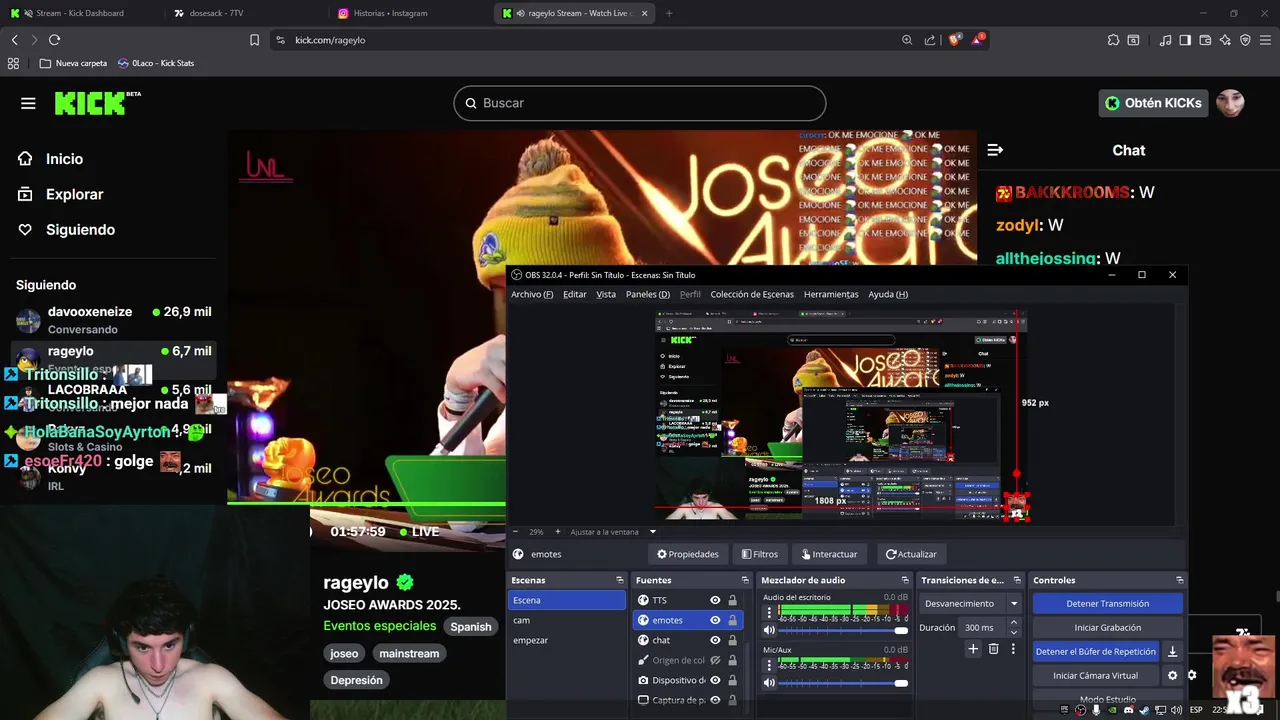Open Brave Wallet icon in toolbar
1280x720 pixels.
[1205, 40]
